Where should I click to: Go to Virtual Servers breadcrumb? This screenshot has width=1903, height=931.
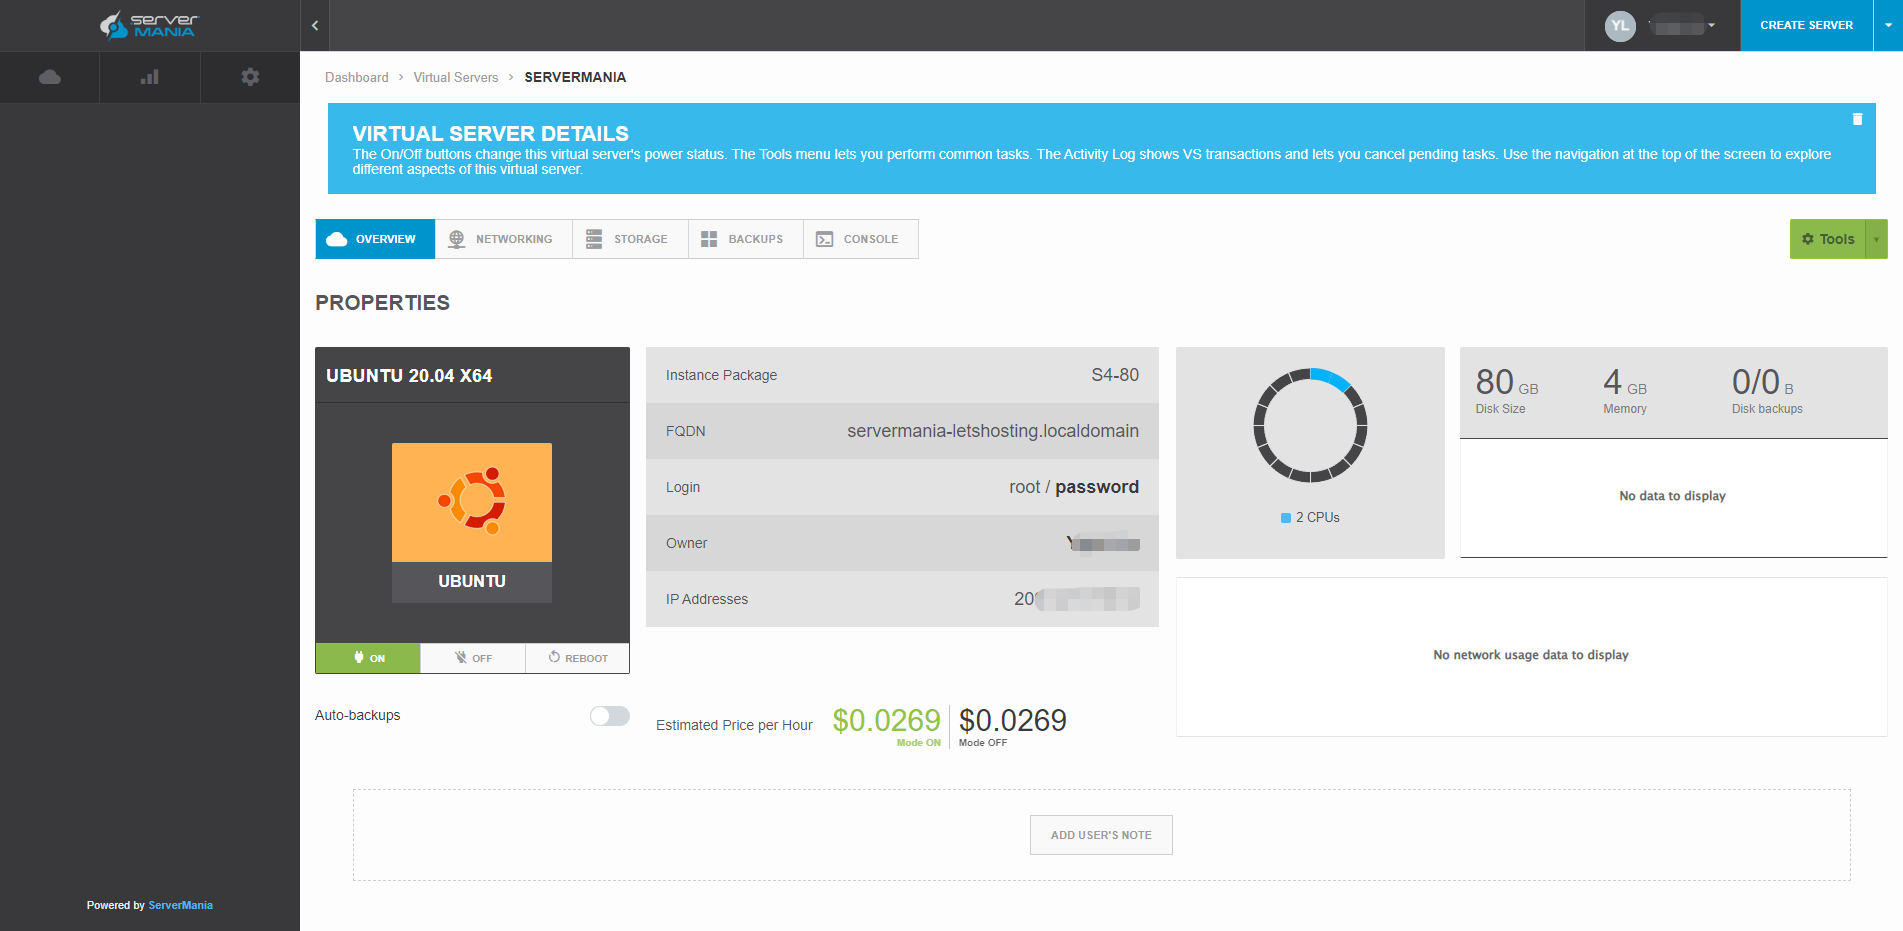(x=456, y=77)
